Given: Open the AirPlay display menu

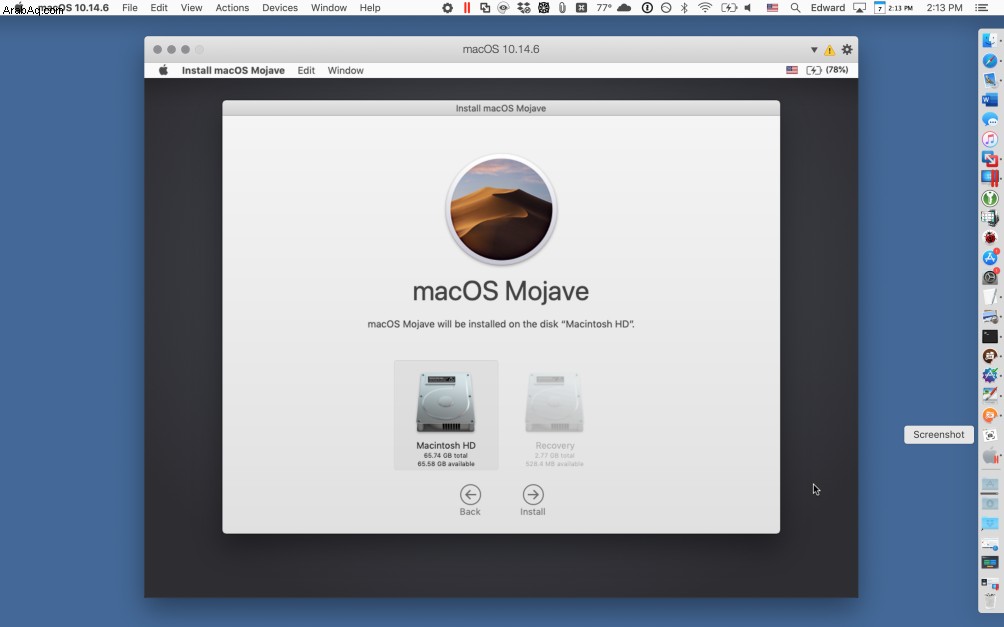Looking at the screenshot, I should (860, 8).
